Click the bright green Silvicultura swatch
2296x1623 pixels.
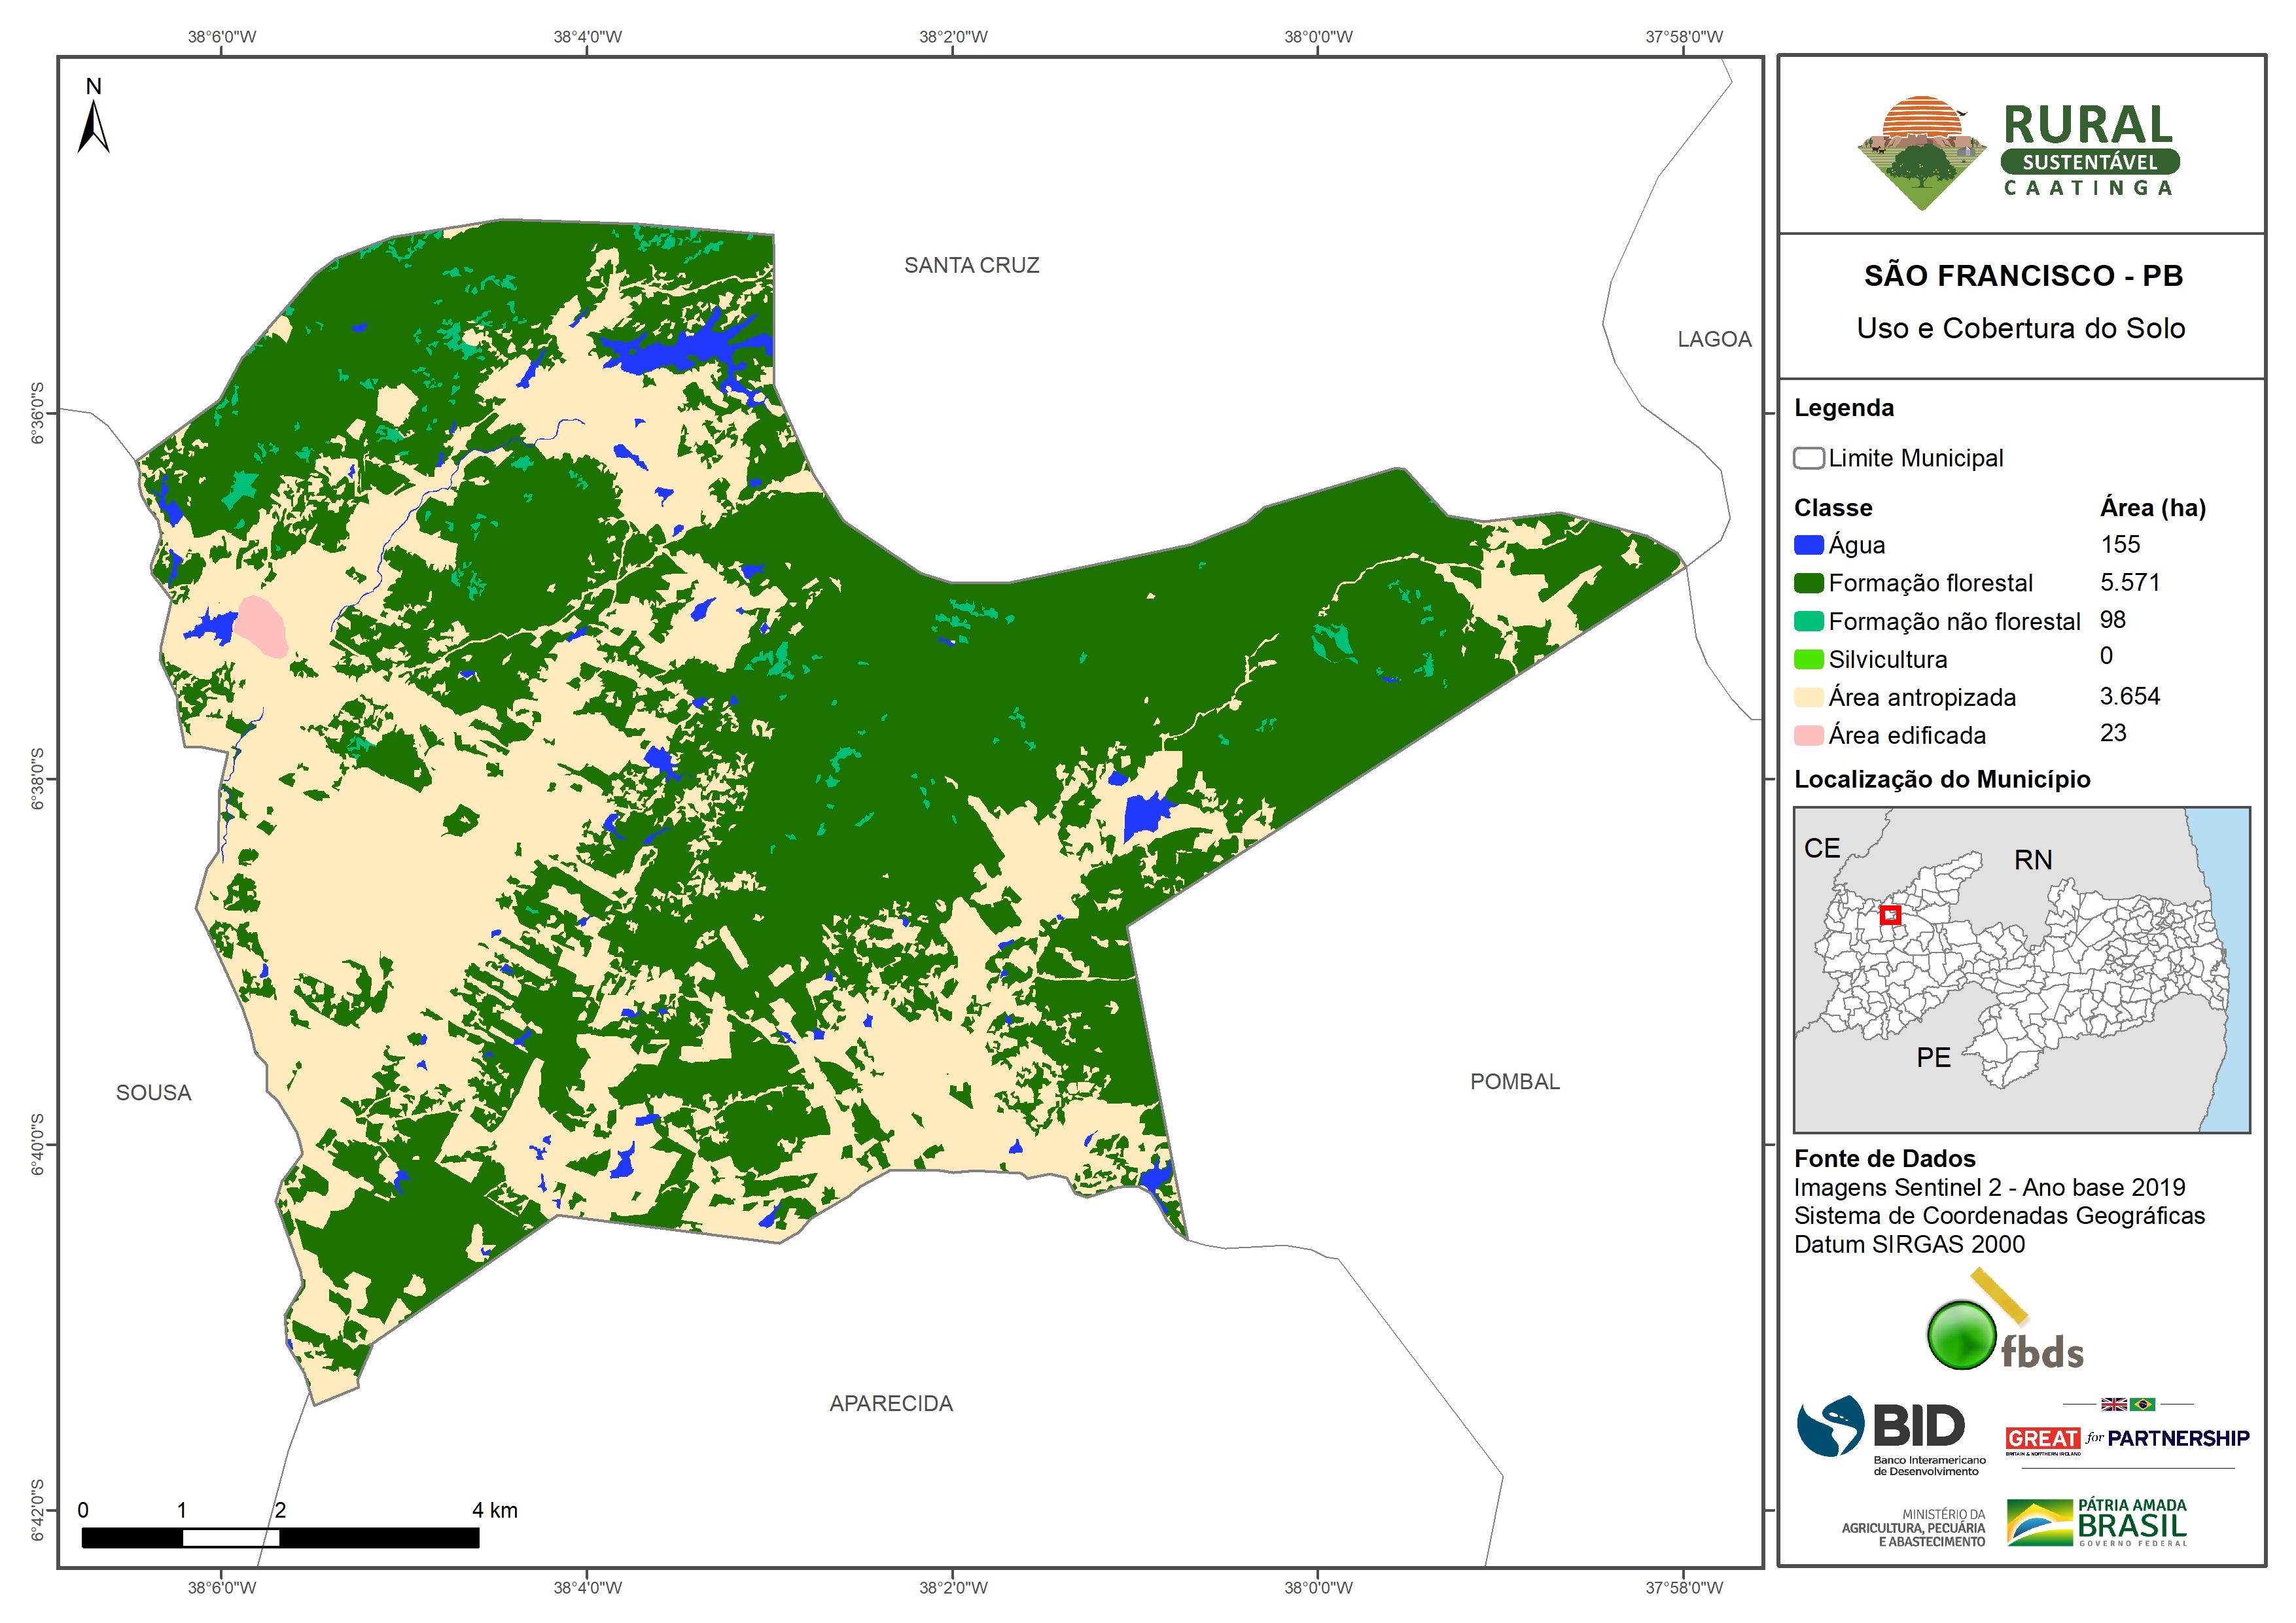[1808, 659]
